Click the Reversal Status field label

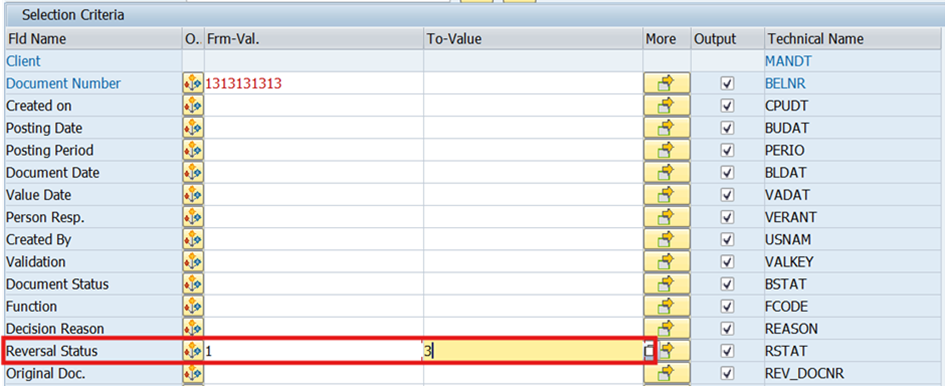(51, 351)
